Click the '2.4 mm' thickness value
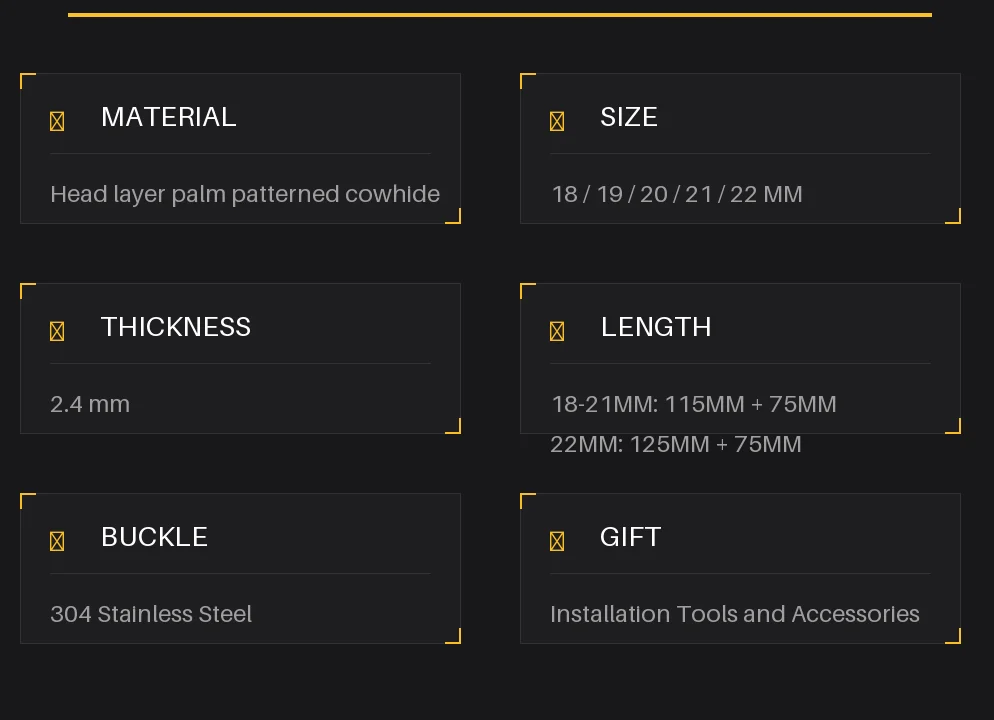This screenshot has height=720, width=994. (x=90, y=404)
